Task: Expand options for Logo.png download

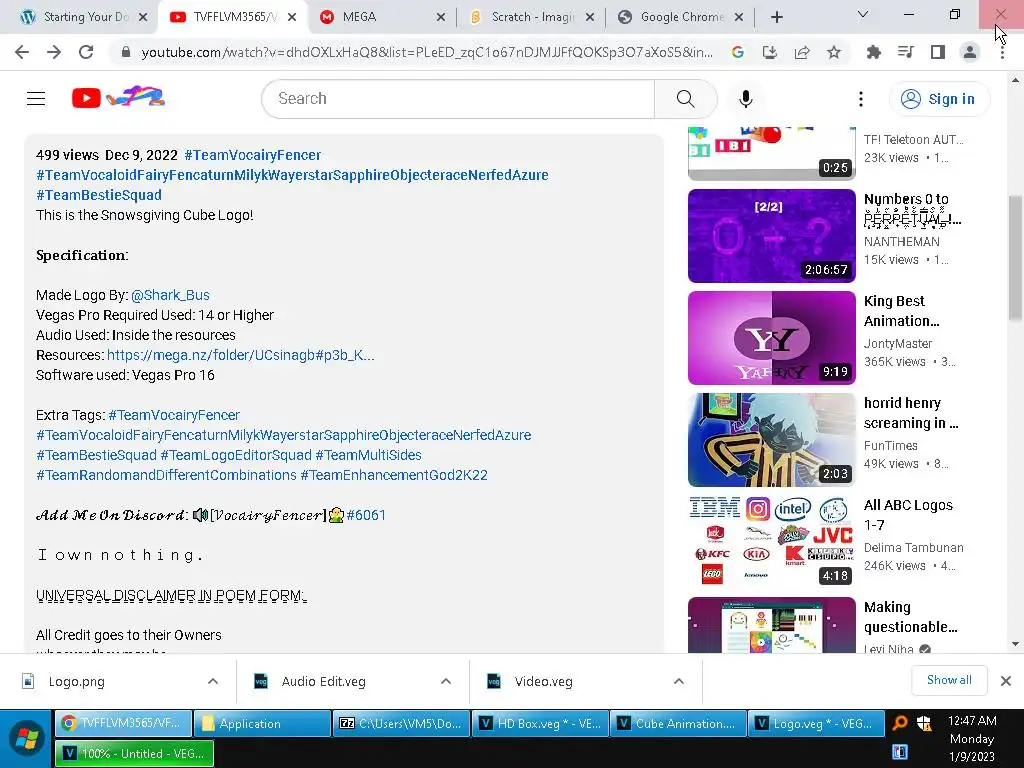Action: pyautogui.click(x=213, y=681)
